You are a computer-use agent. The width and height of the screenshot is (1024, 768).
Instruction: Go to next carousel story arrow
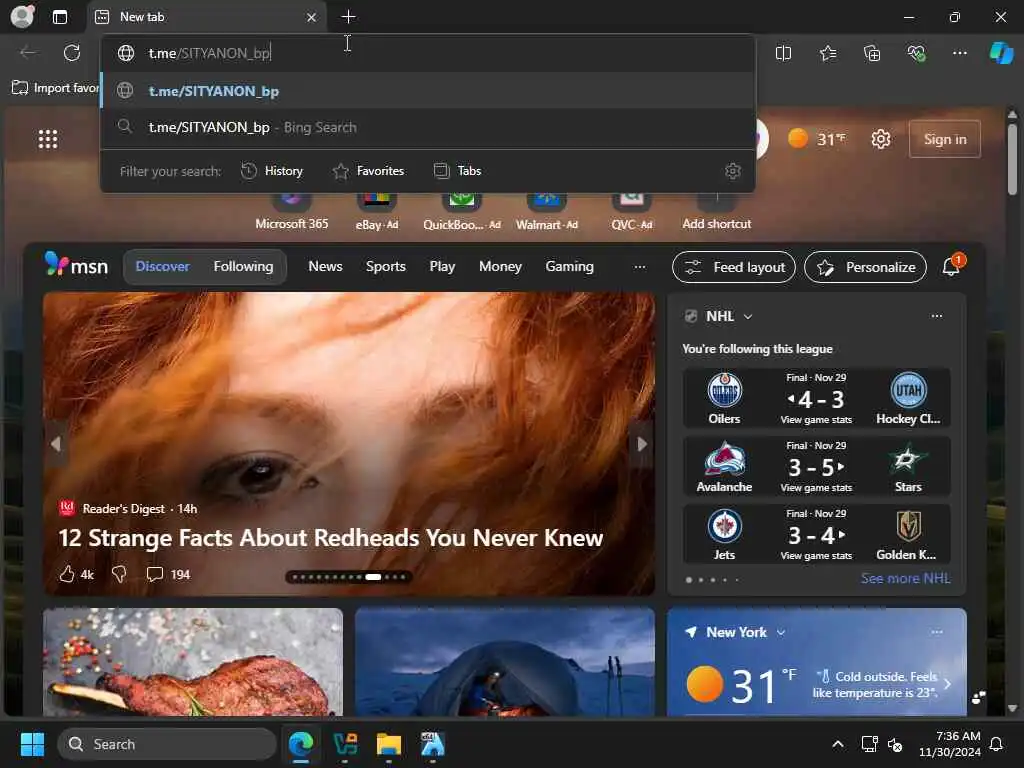click(x=642, y=444)
